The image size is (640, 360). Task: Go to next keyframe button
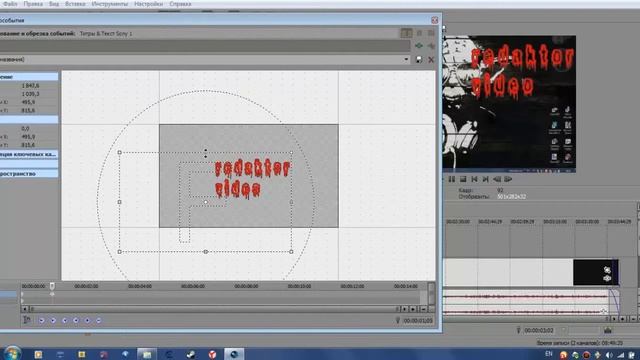tap(64, 321)
